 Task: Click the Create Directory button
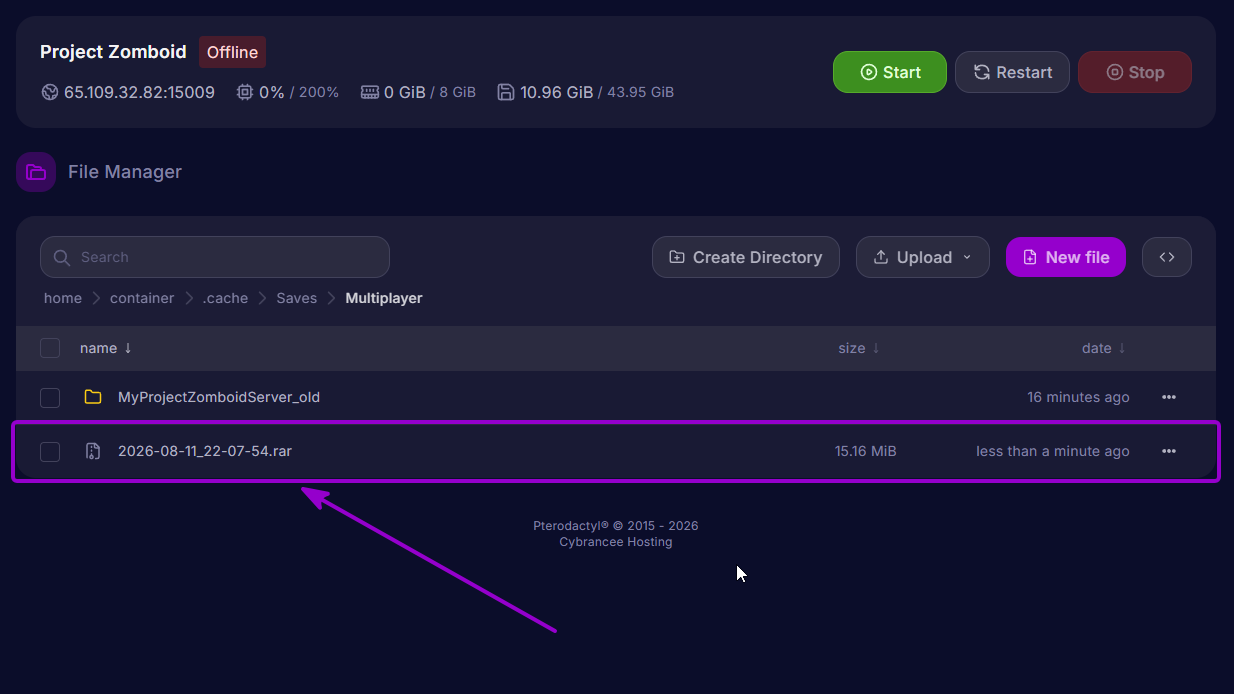pyautogui.click(x=744, y=257)
